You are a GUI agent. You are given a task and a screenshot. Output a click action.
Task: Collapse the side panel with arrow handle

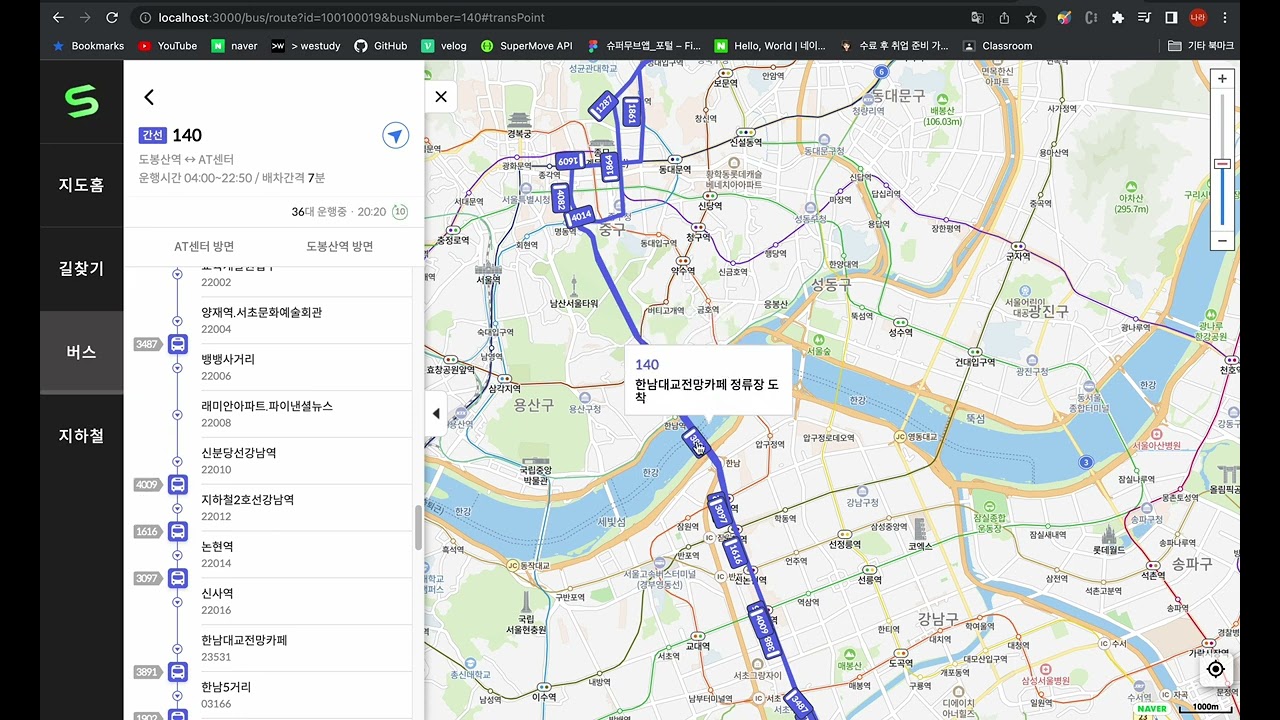pos(435,413)
